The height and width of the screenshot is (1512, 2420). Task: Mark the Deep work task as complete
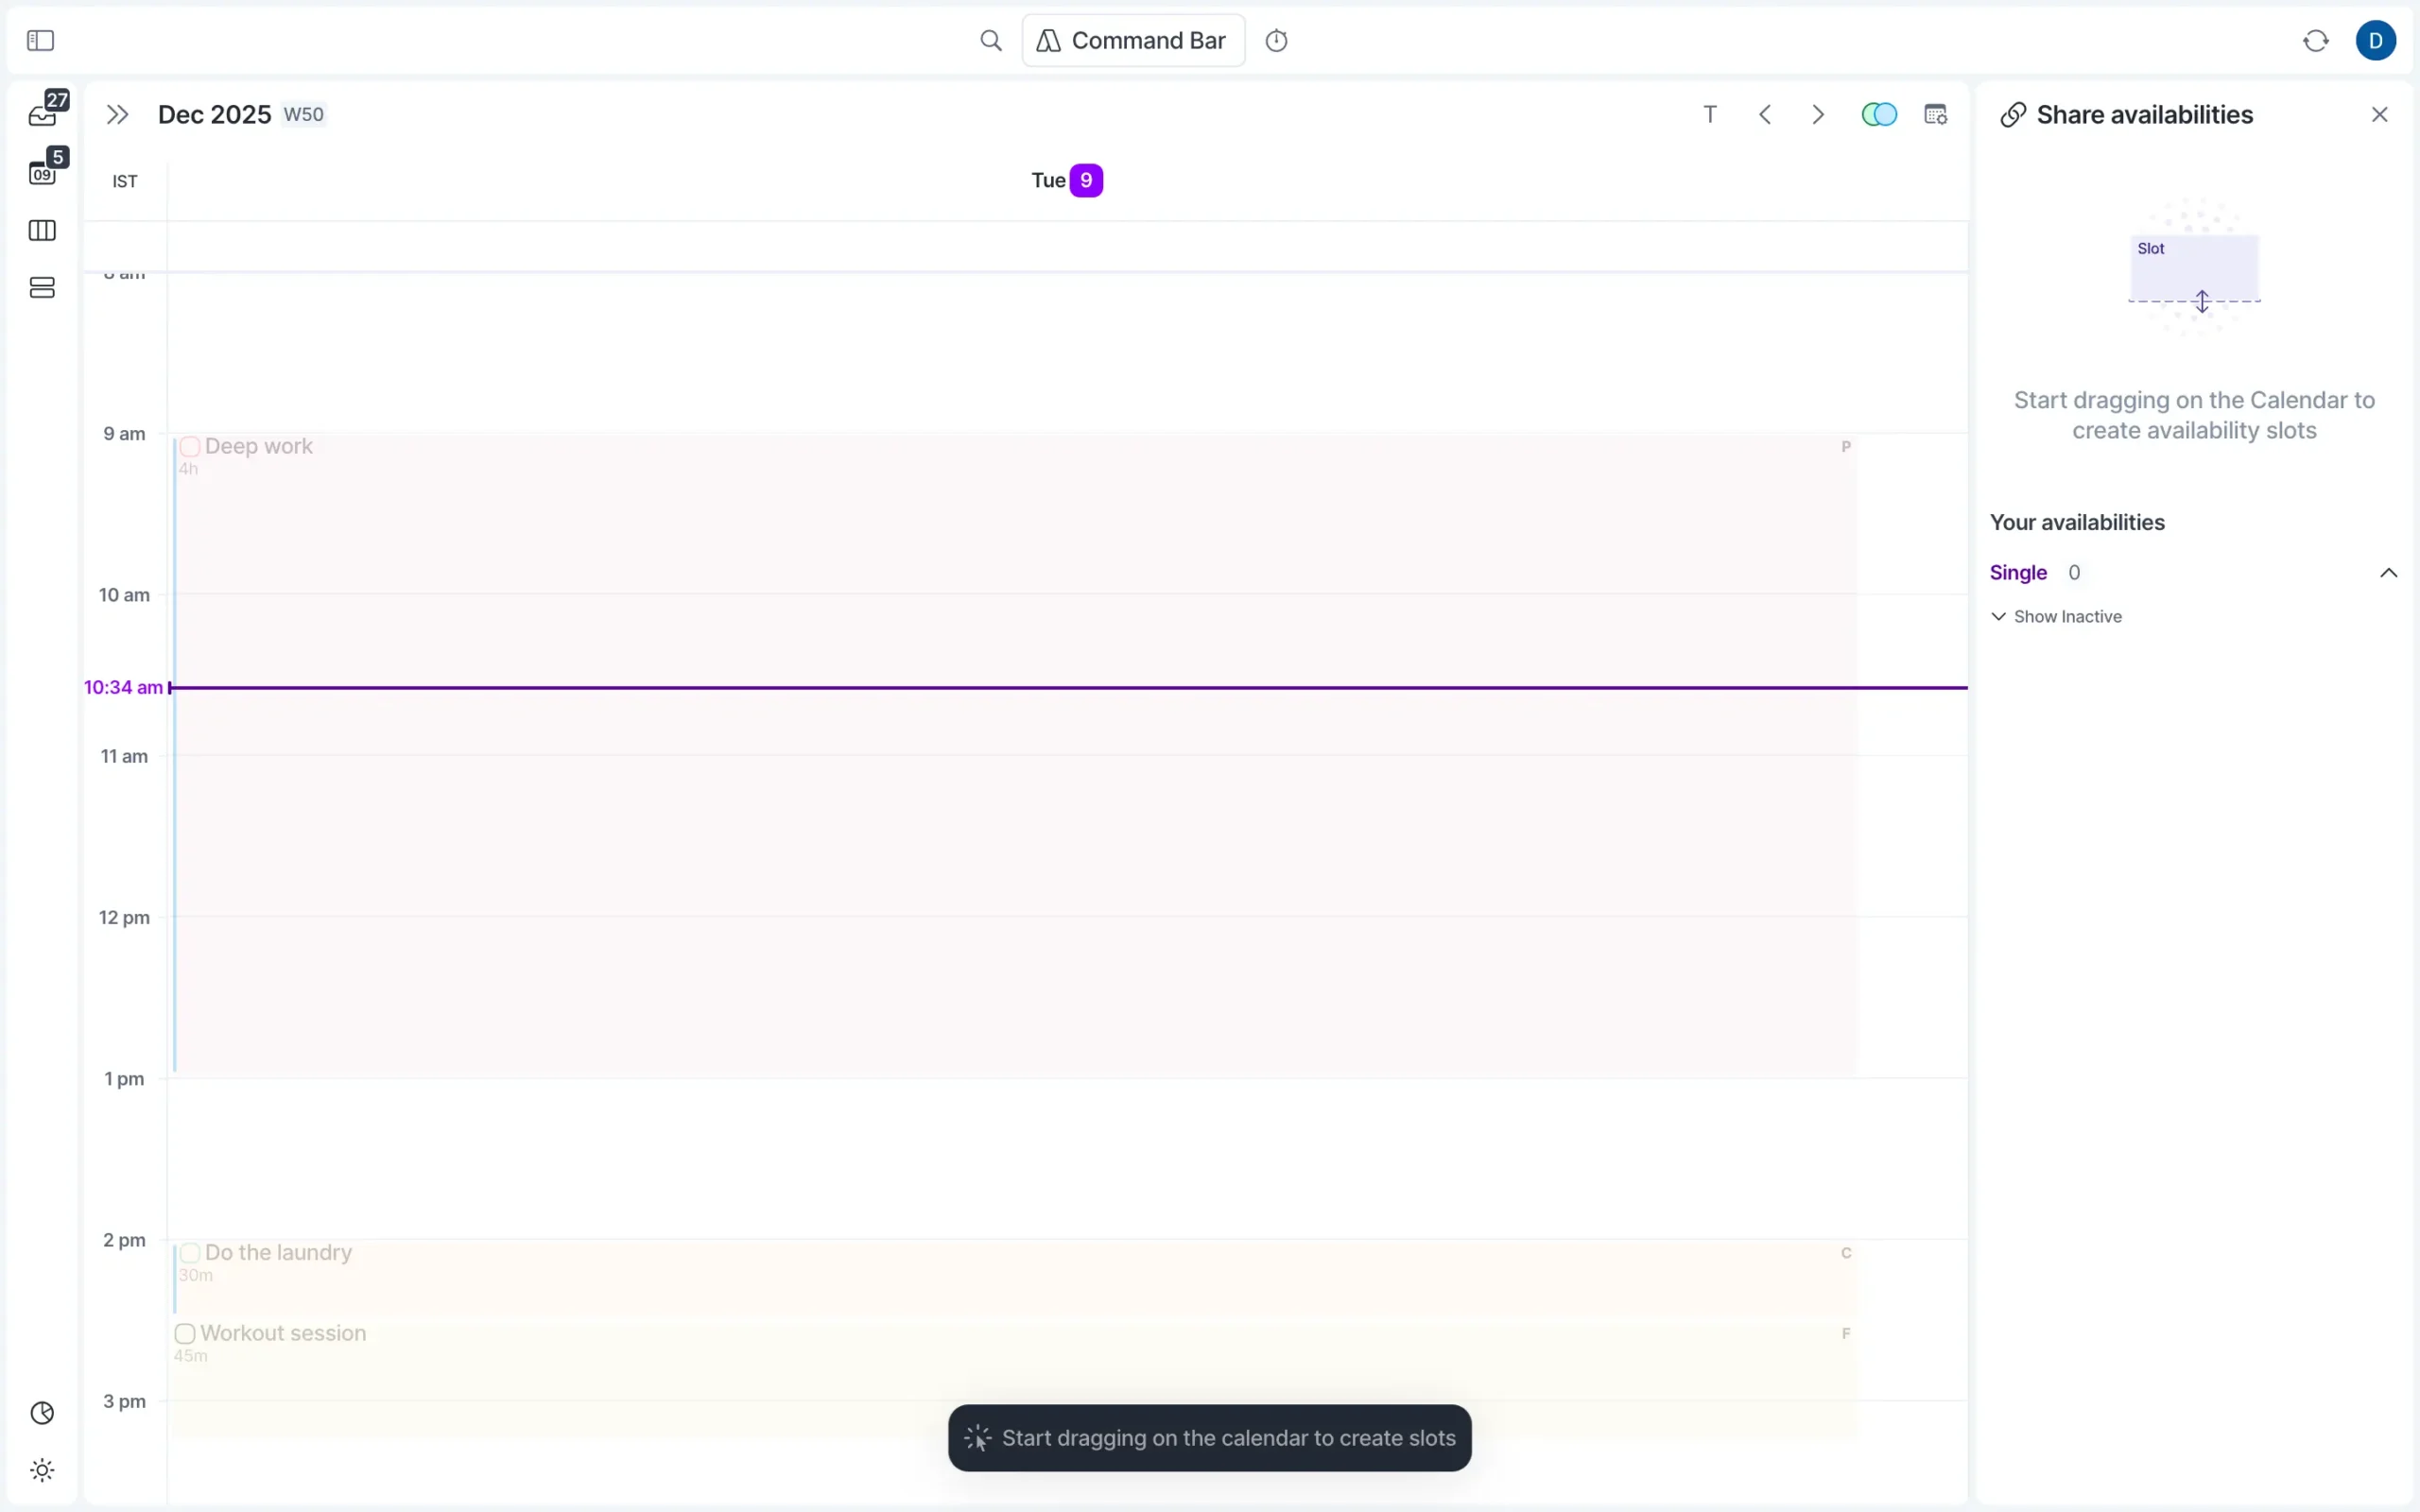click(190, 446)
